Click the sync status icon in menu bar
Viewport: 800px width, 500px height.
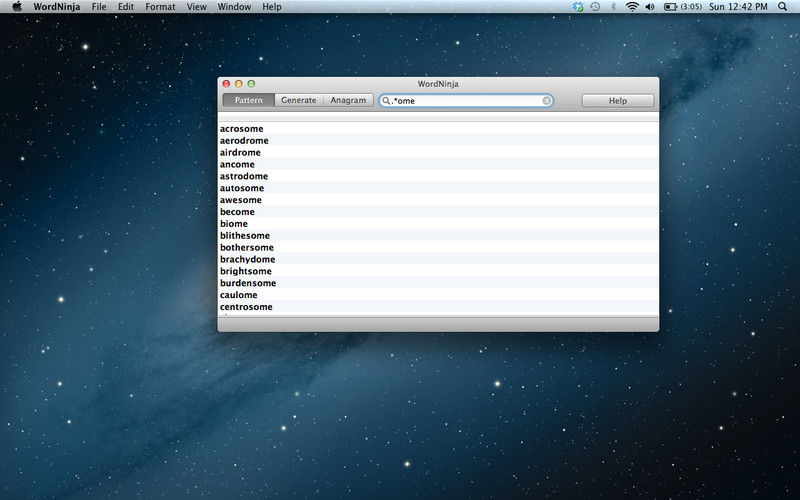(x=578, y=7)
